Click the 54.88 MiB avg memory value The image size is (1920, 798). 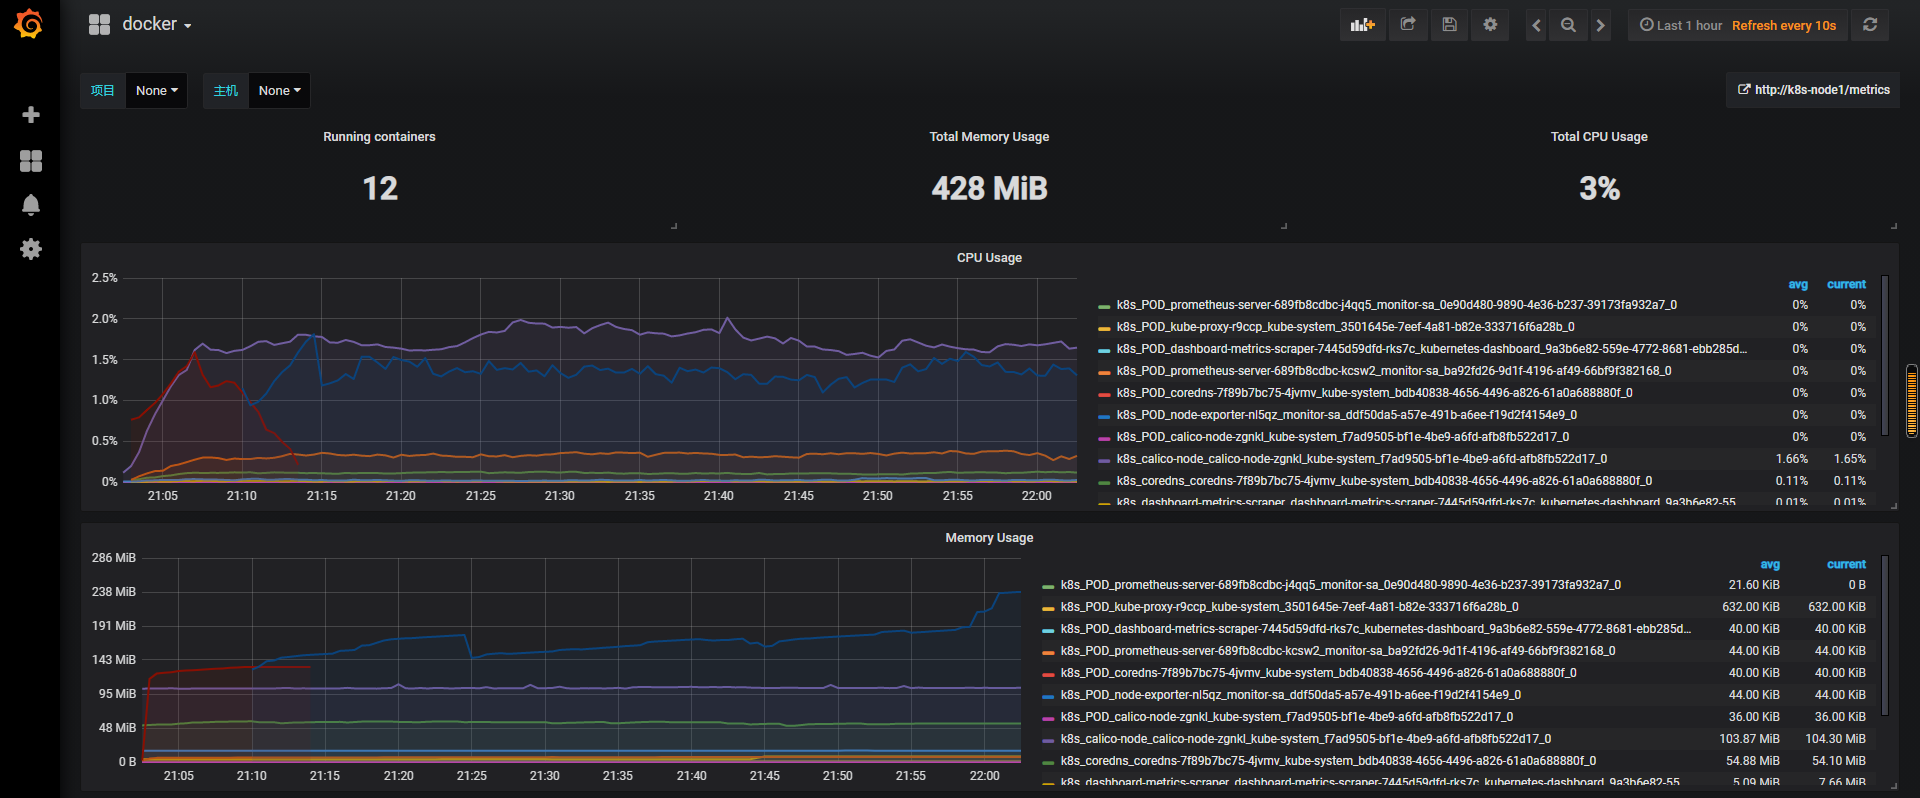[x=1752, y=761]
